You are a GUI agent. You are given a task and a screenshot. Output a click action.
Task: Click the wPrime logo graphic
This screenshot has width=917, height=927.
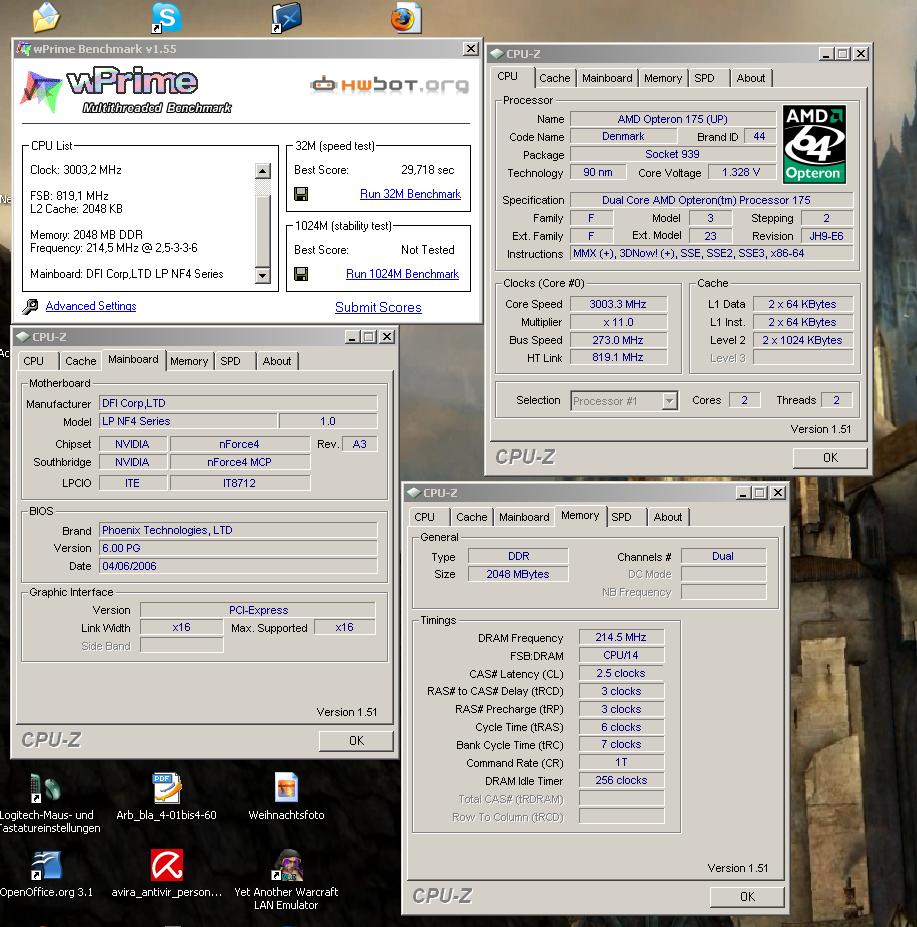(x=127, y=91)
